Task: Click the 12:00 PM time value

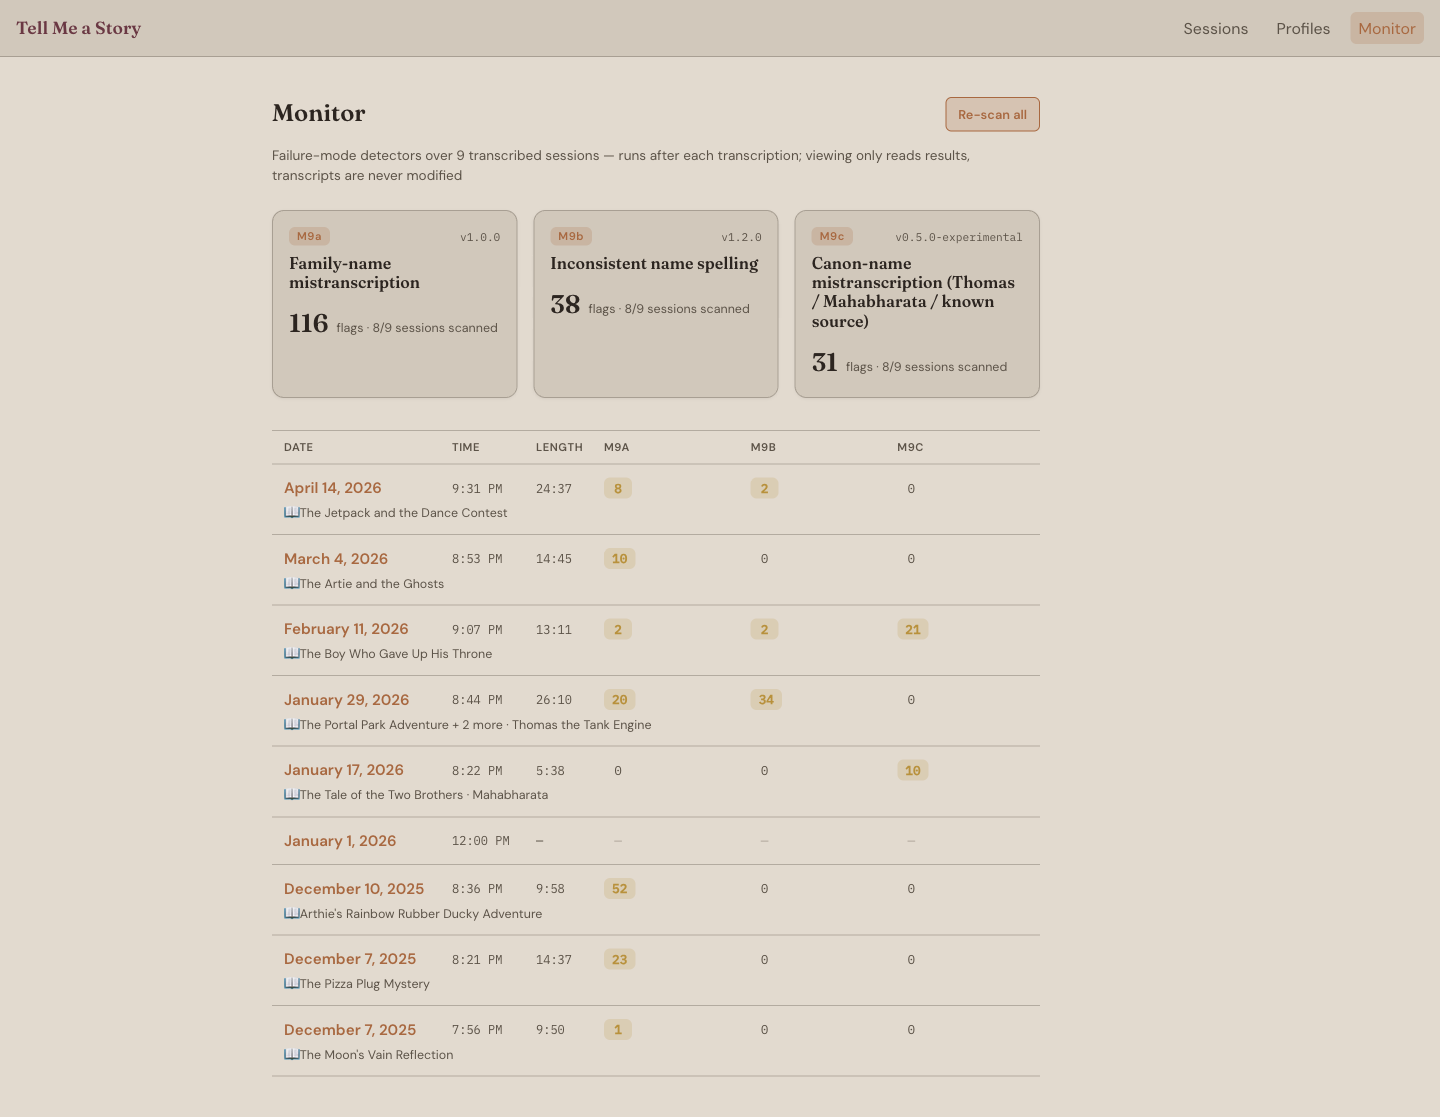Action: coord(481,841)
